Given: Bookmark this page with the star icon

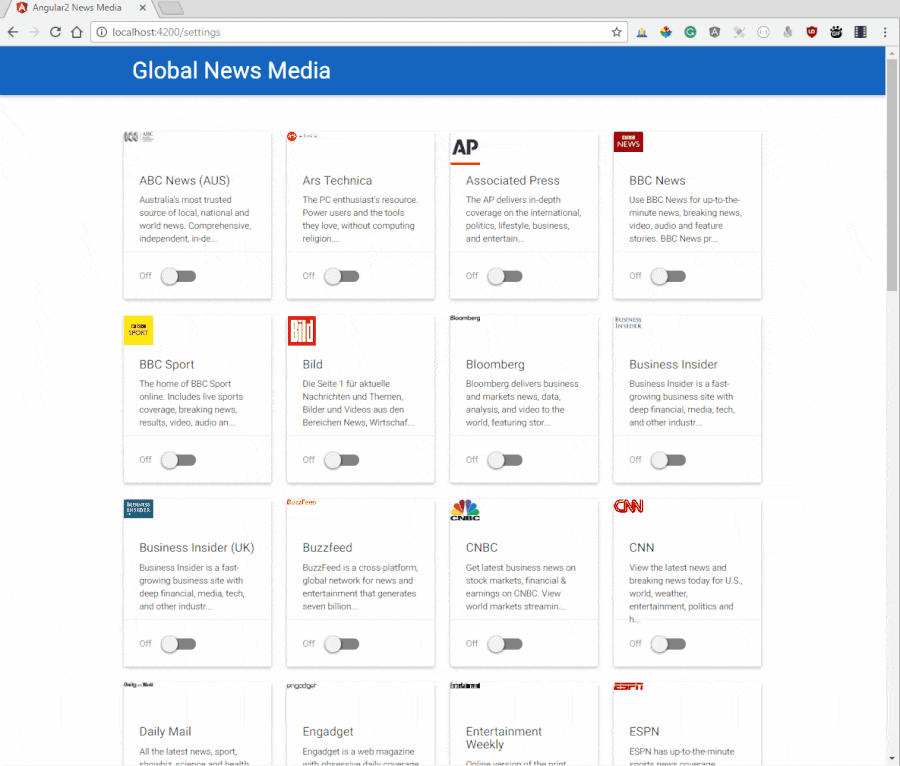Looking at the screenshot, I should (616, 32).
